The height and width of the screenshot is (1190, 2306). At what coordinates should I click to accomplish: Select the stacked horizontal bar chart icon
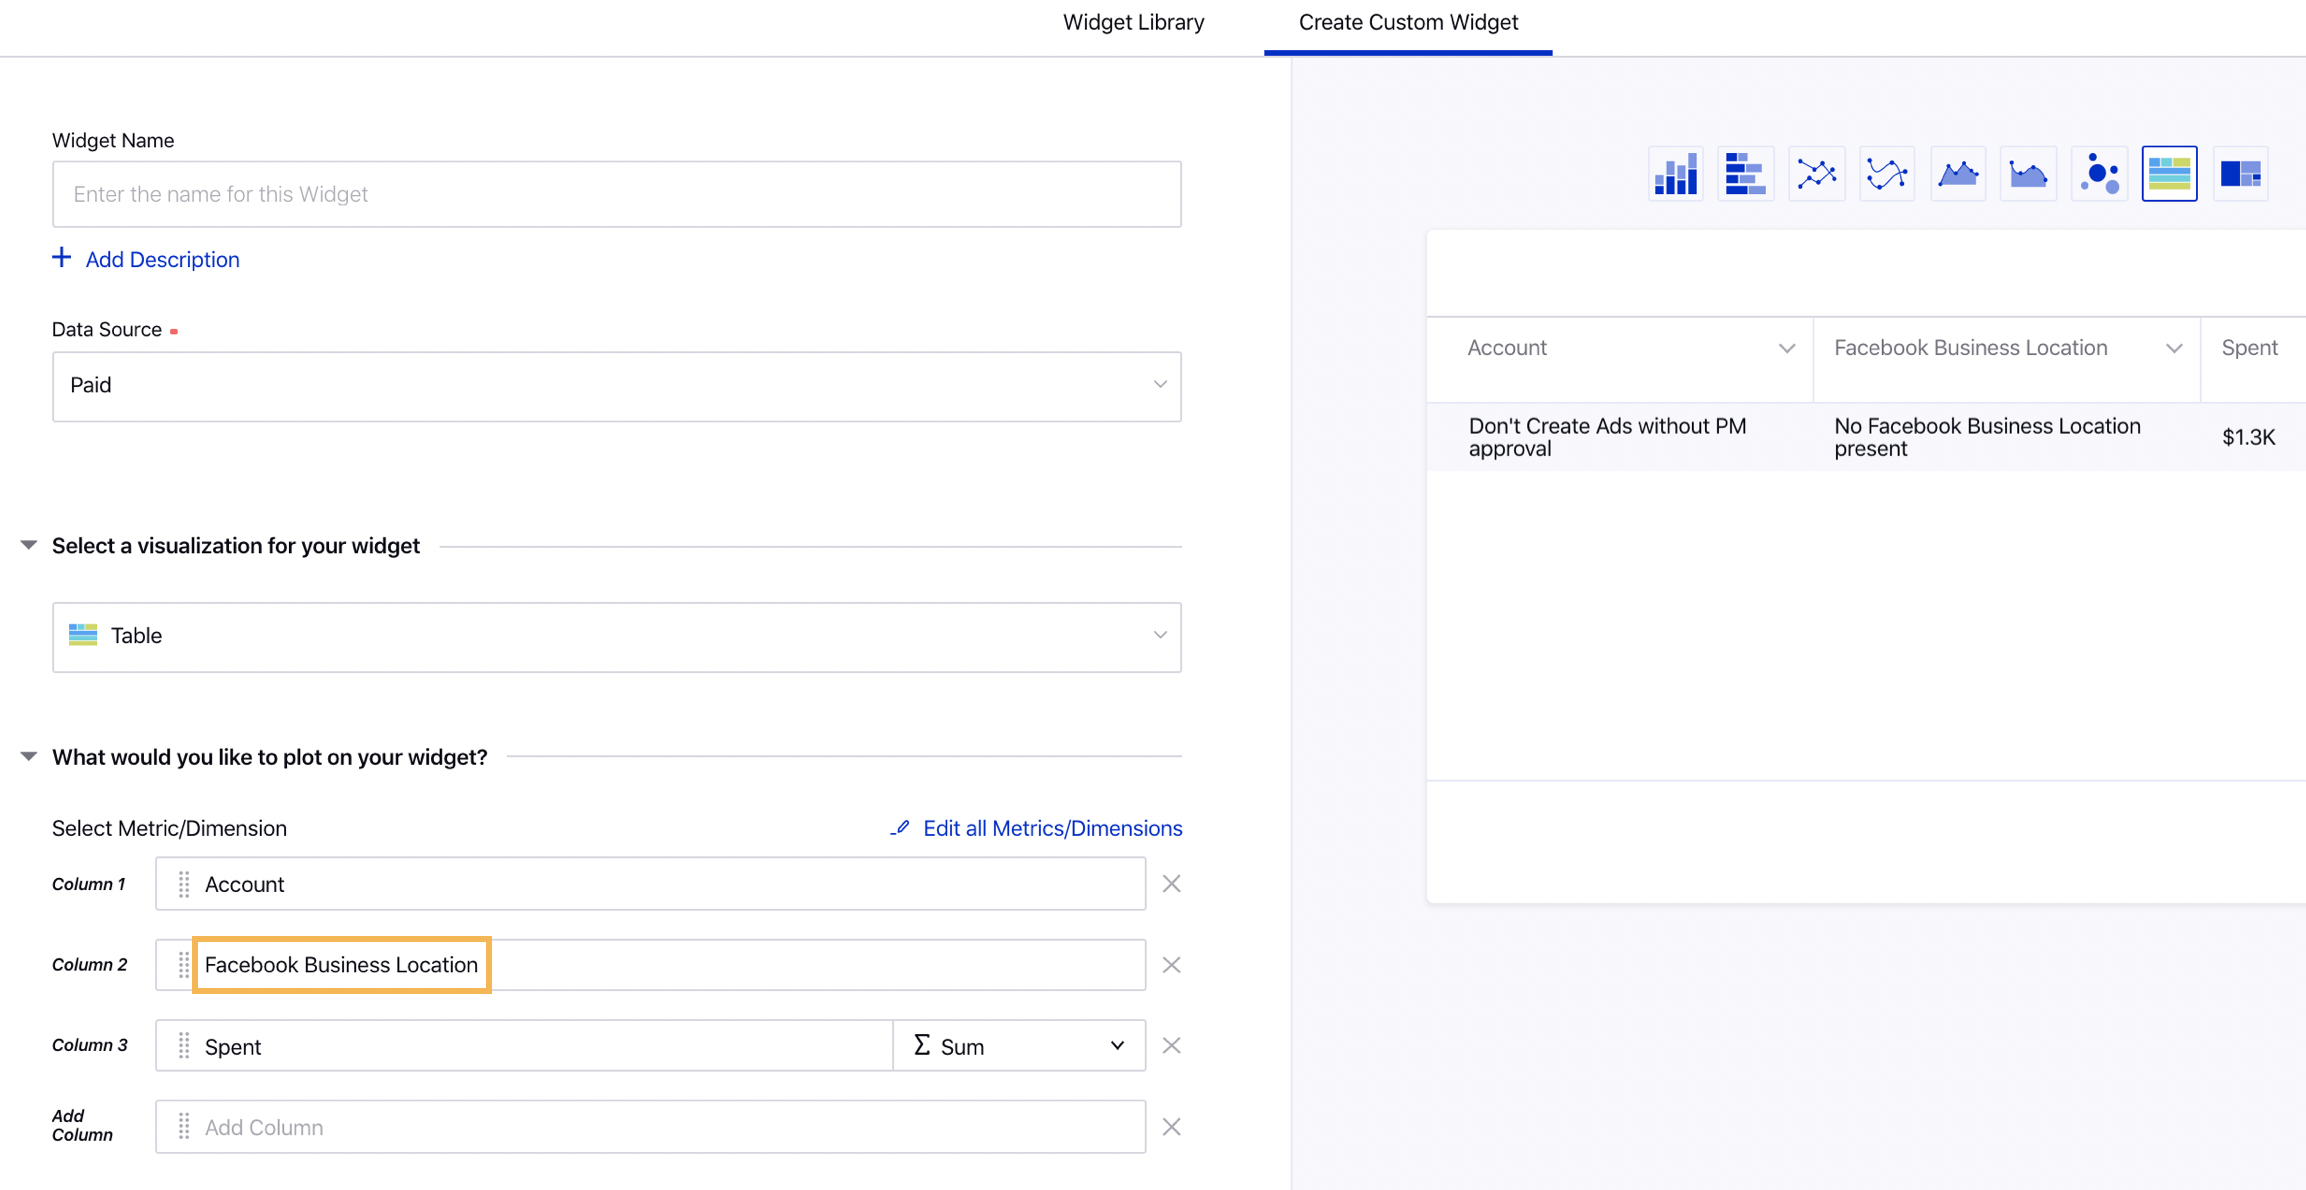pyautogui.click(x=1745, y=174)
